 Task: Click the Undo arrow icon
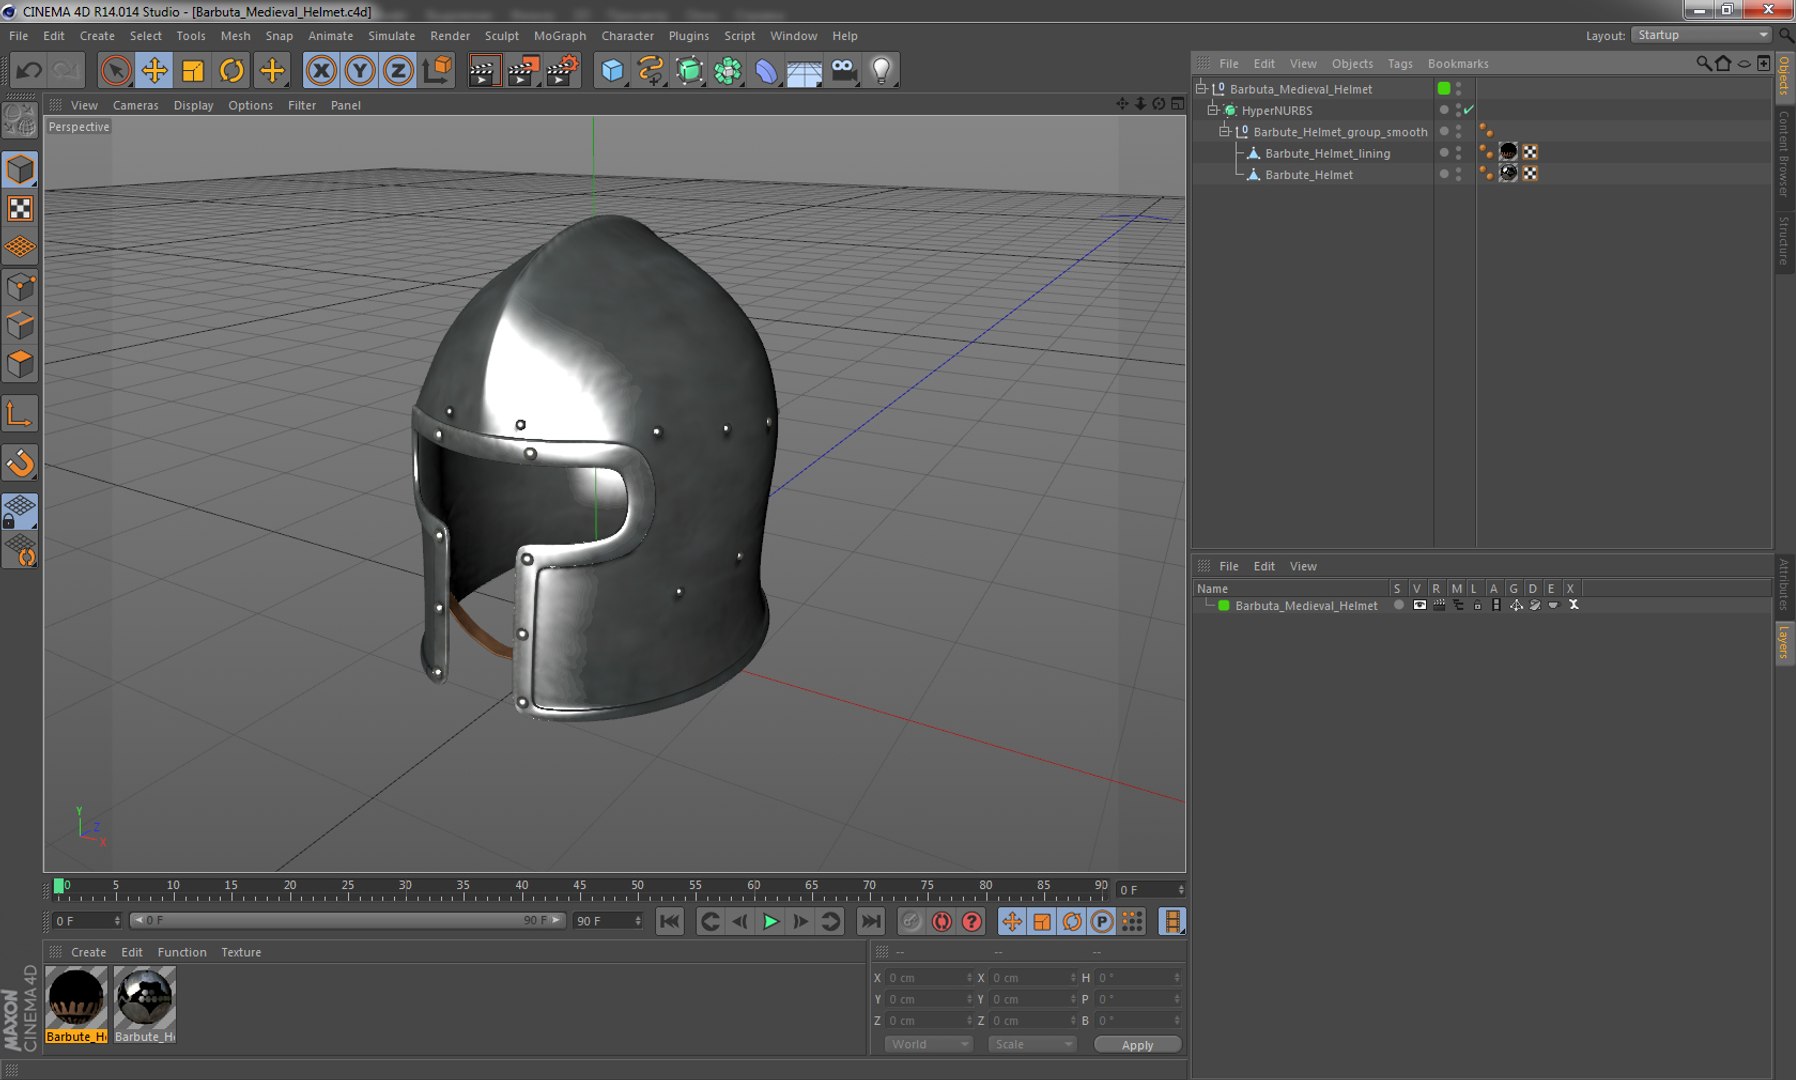29,70
